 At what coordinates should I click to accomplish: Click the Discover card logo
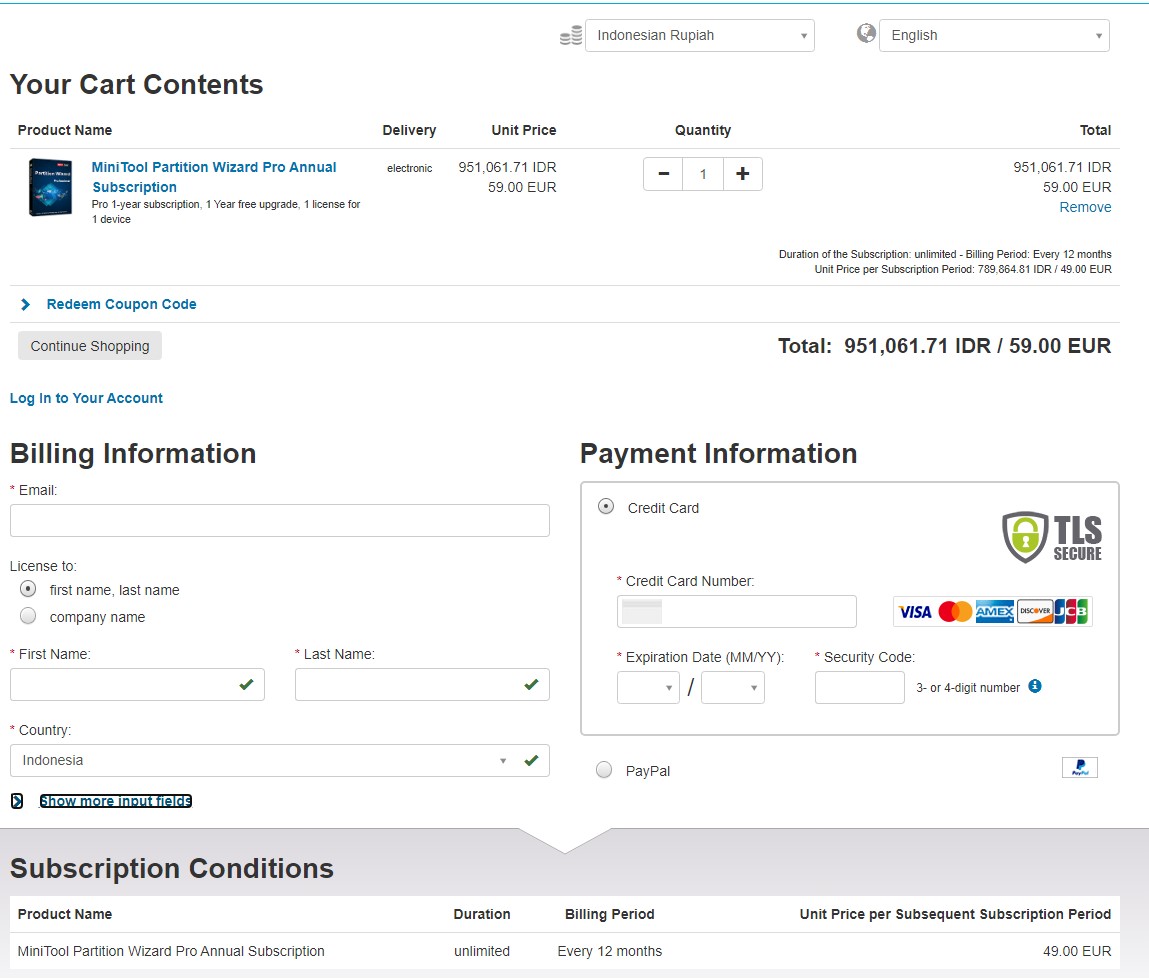(1035, 612)
